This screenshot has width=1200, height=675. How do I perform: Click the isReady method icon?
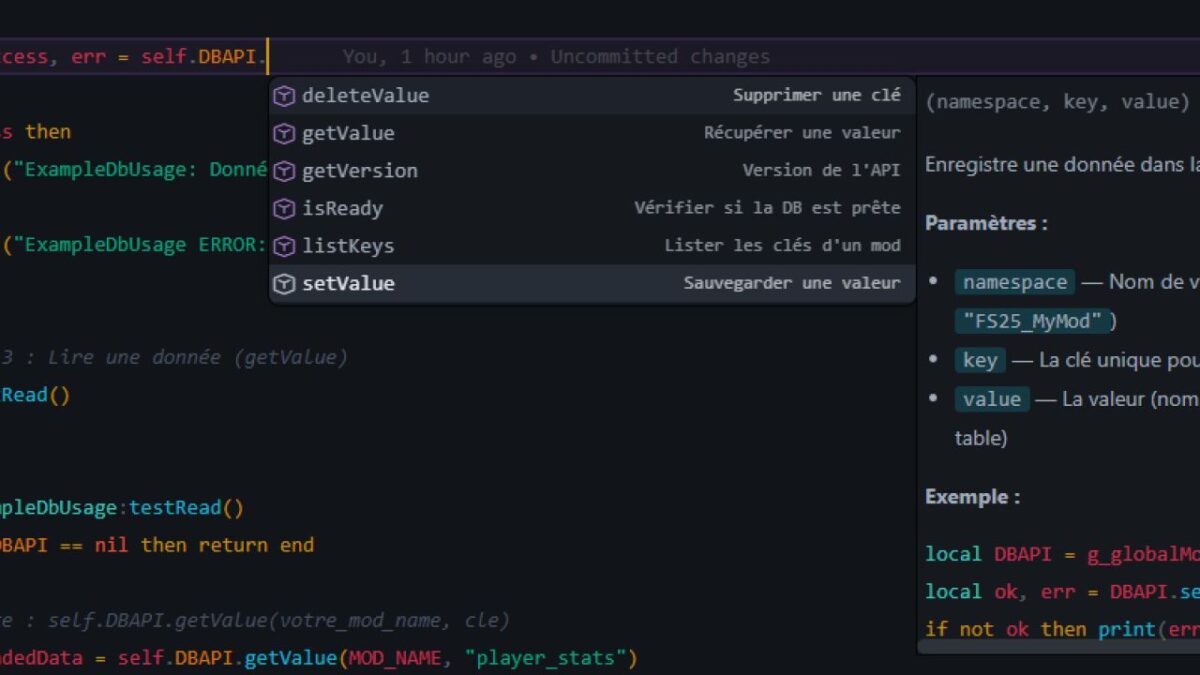point(284,208)
